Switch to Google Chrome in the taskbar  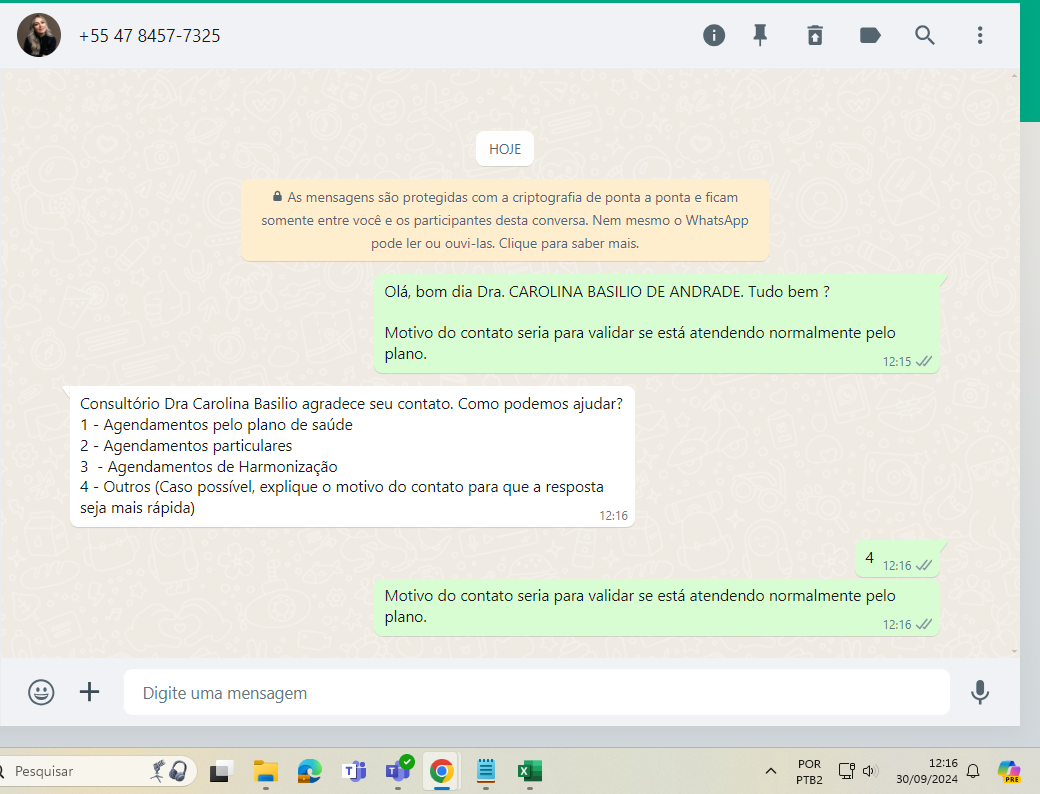tap(442, 771)
